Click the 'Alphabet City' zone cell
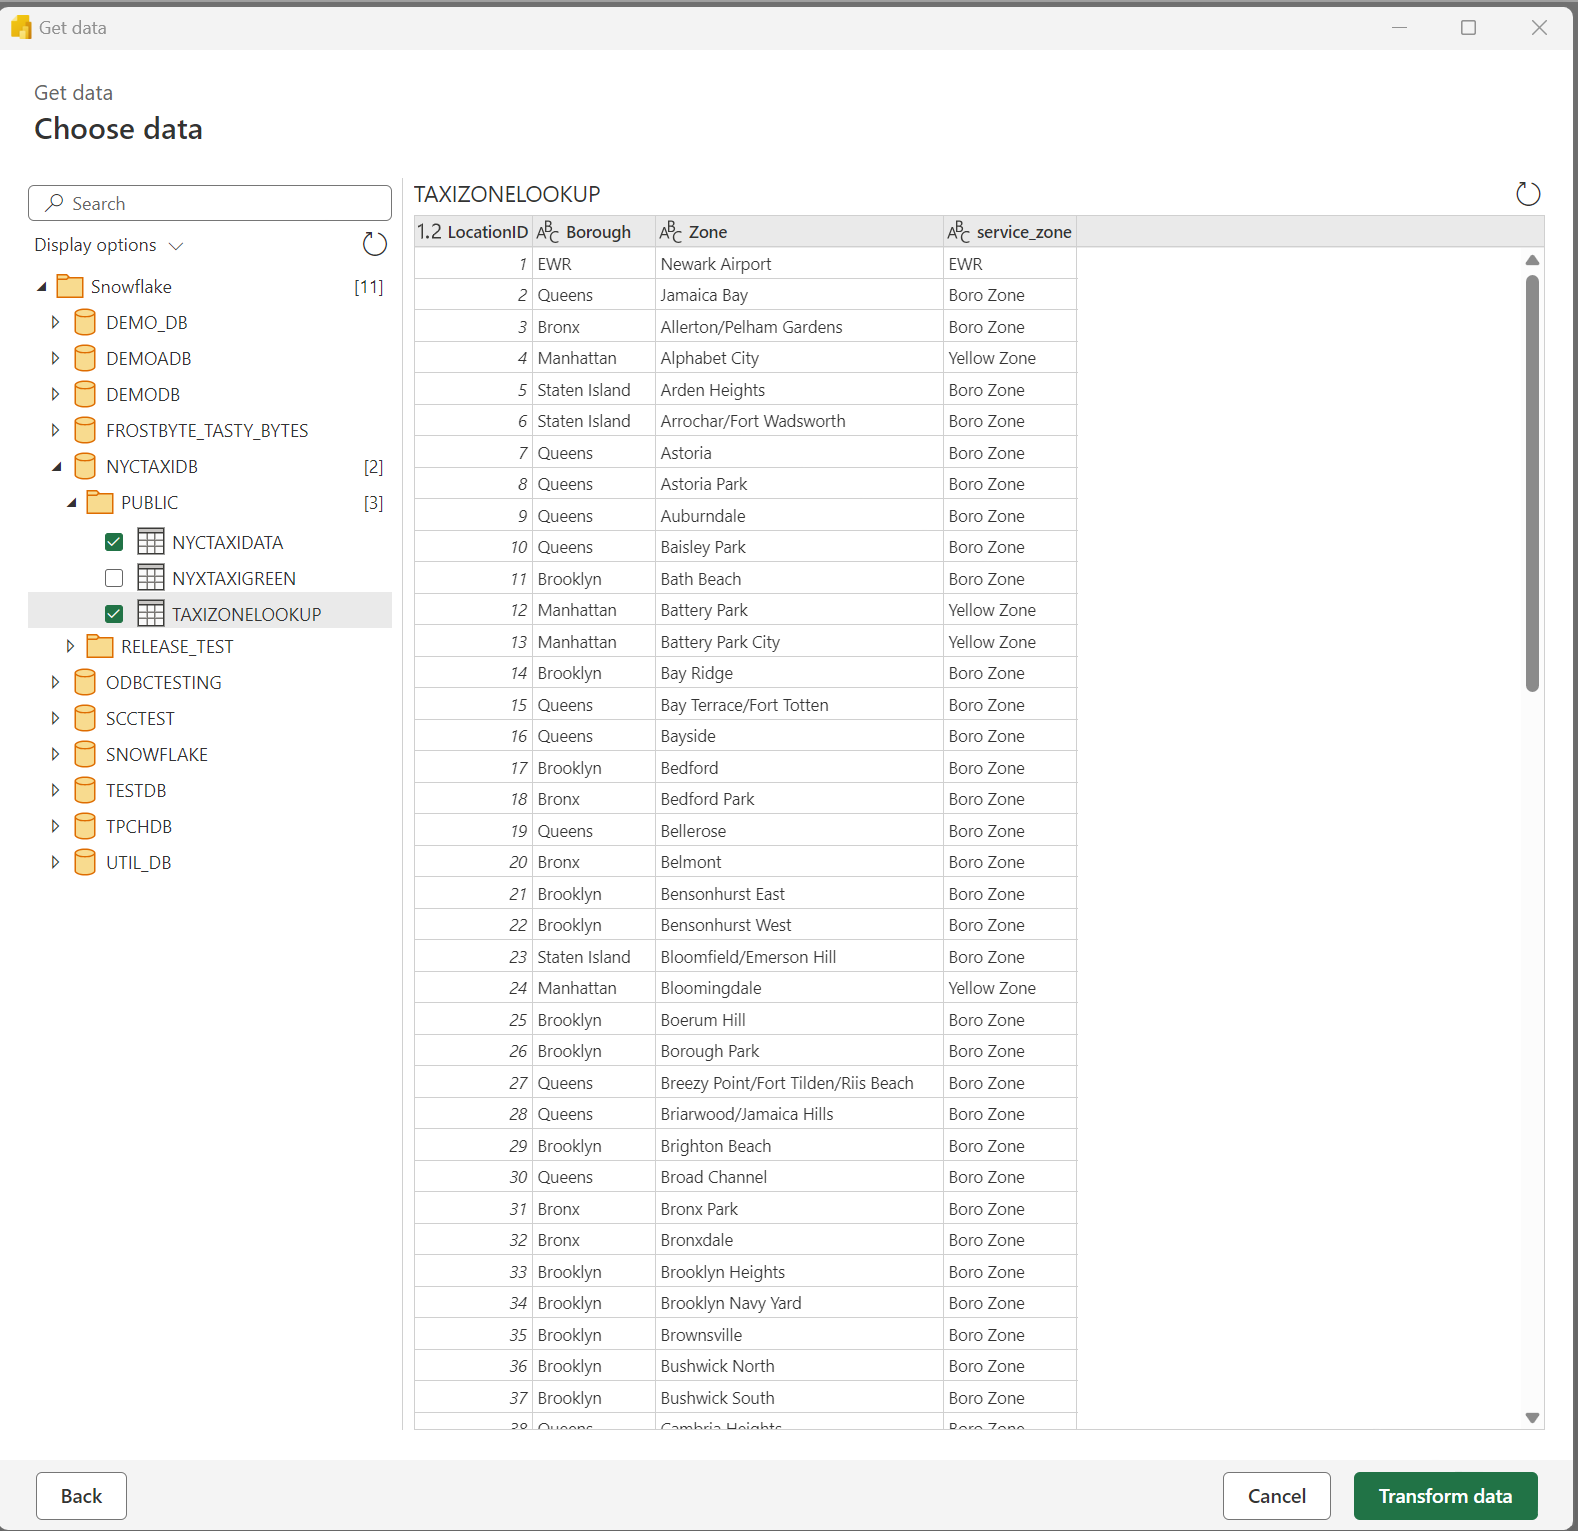The image size is (1578, 1531). point(799,358)
